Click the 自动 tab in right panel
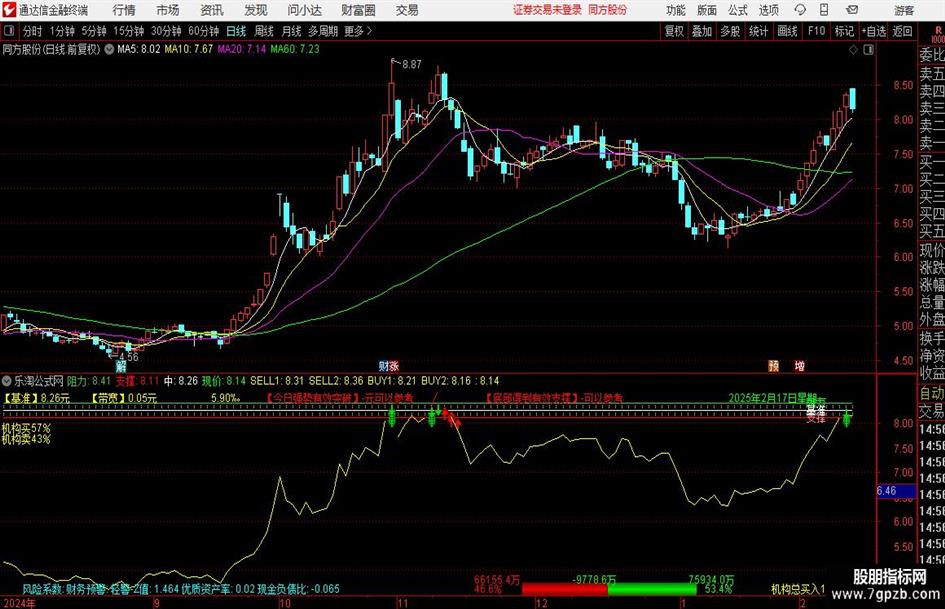This screenshot has width=945, height=609. click(x=931, y=393)
